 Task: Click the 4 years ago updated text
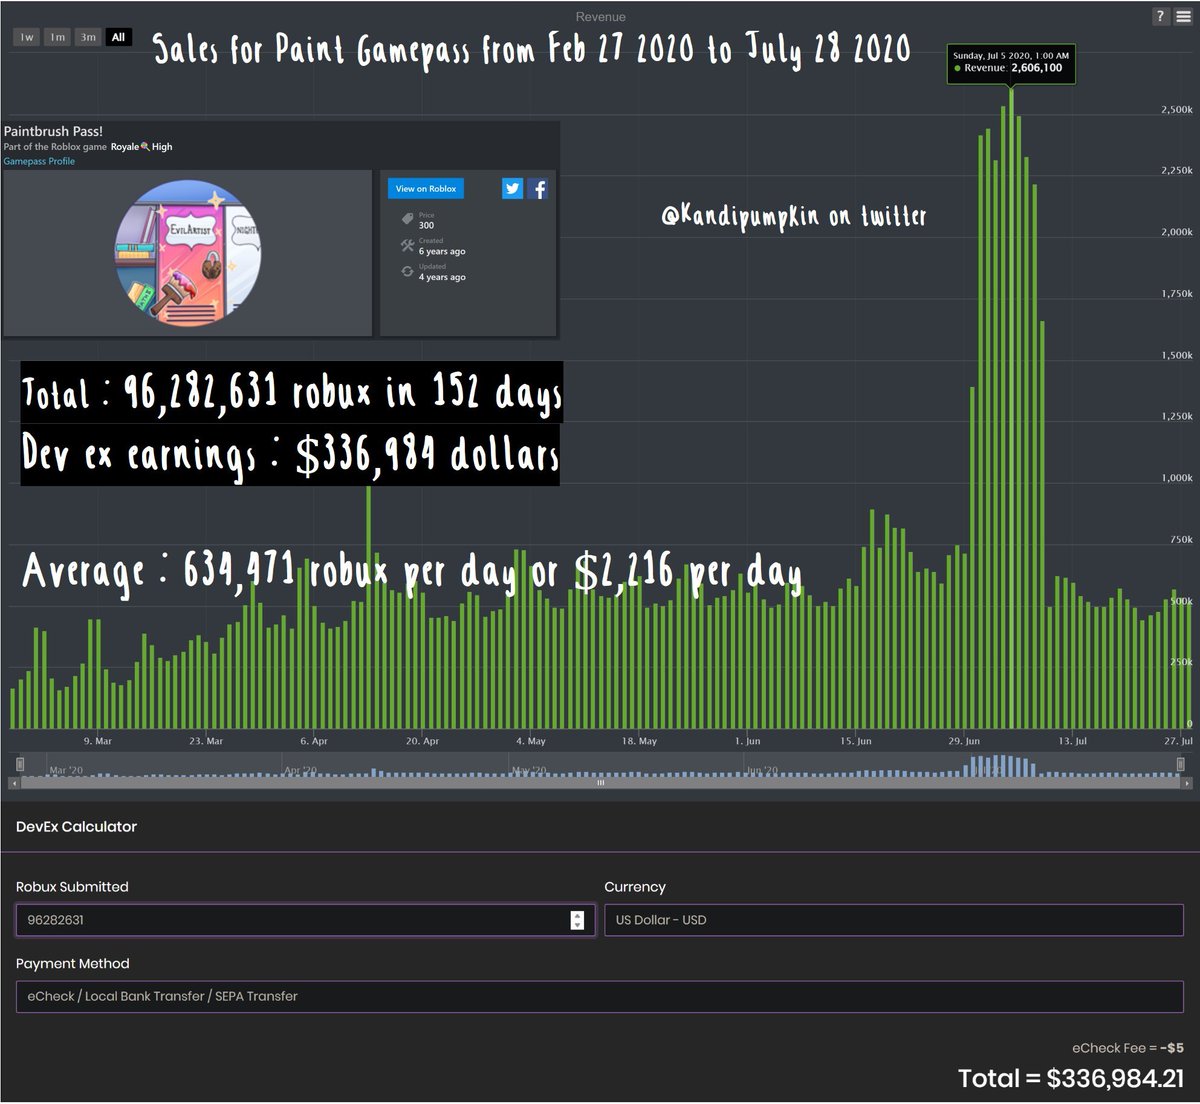[x=442, y=278]
